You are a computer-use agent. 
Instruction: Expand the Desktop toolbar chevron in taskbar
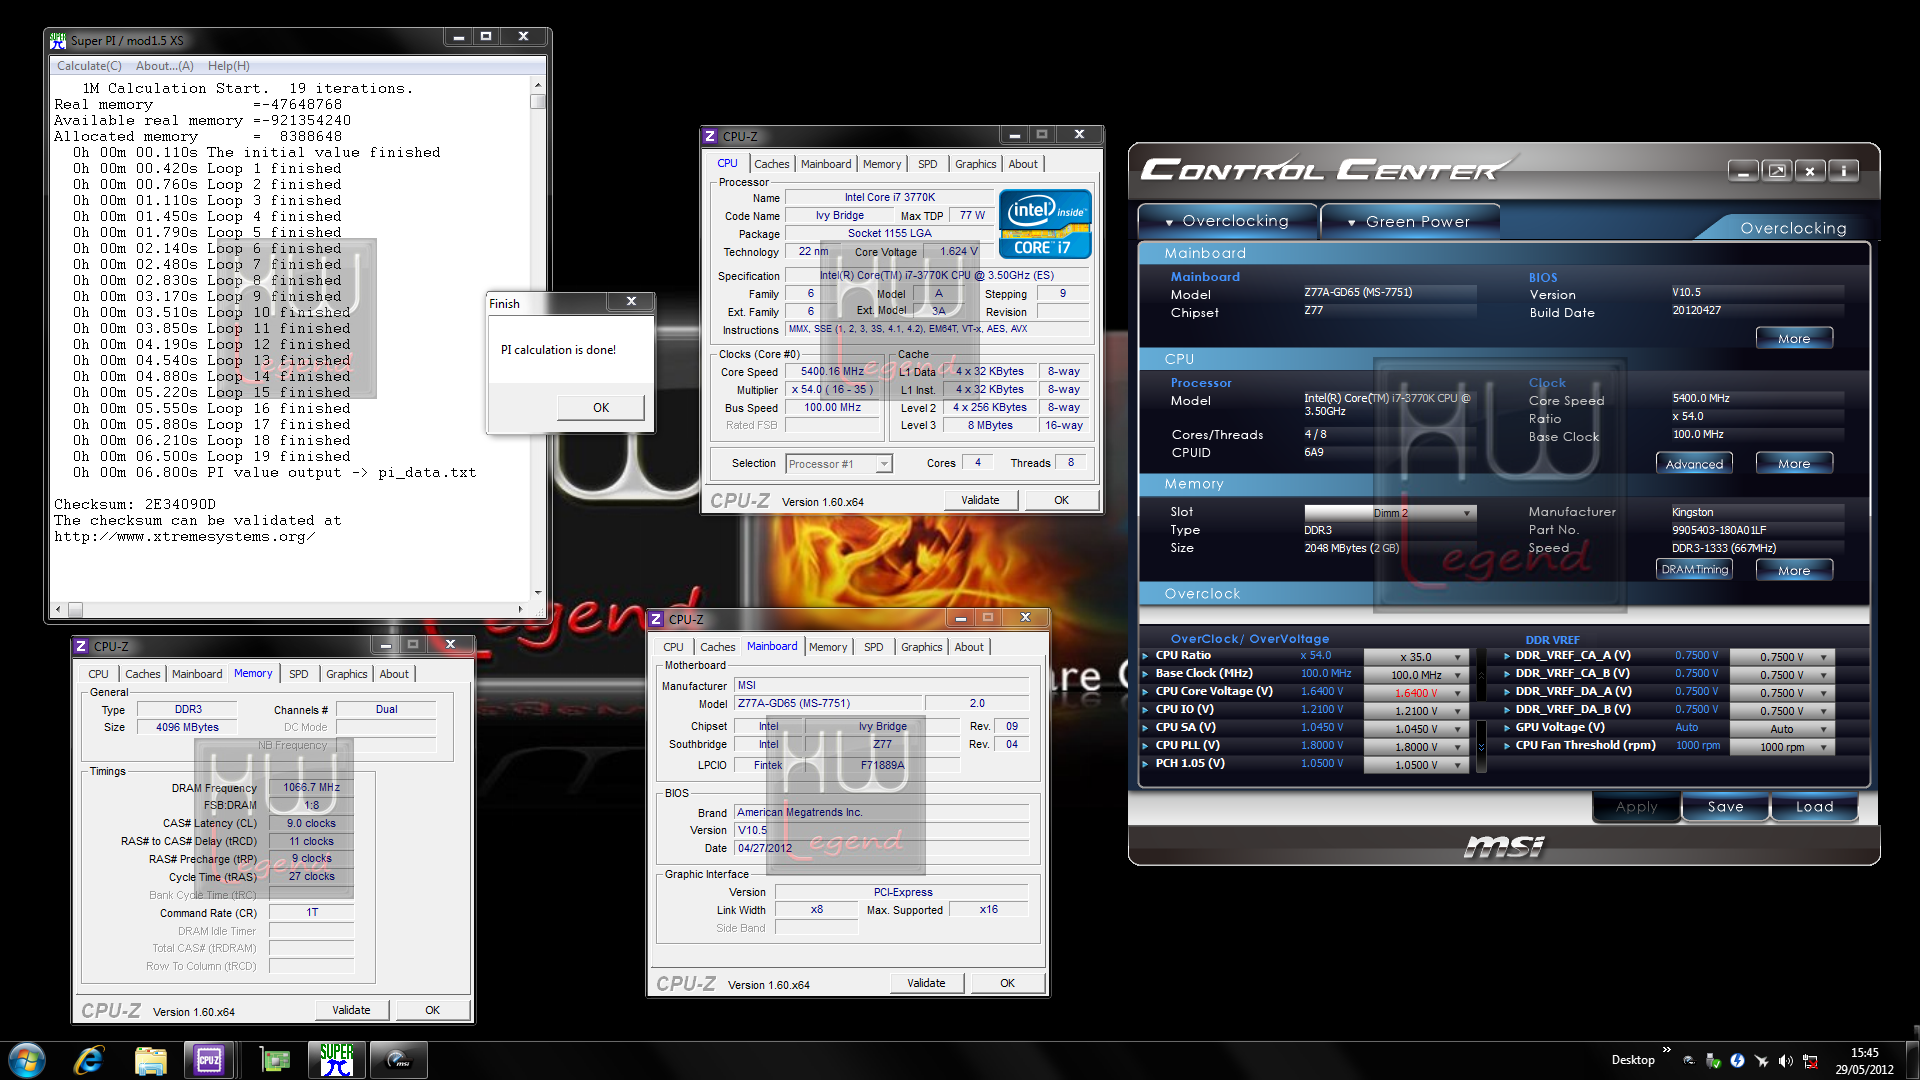[1667, 1050]
